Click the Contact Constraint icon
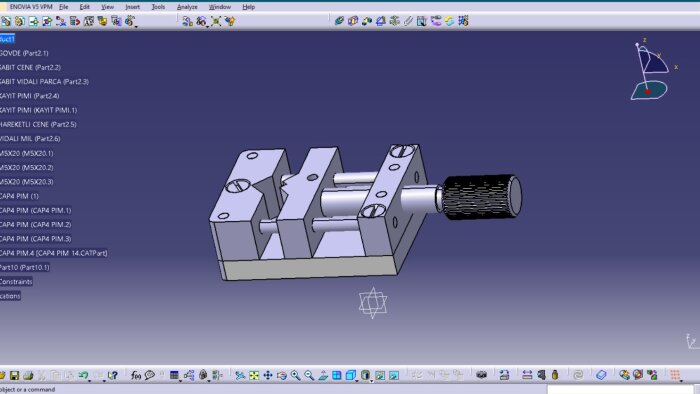 [353, 21]
